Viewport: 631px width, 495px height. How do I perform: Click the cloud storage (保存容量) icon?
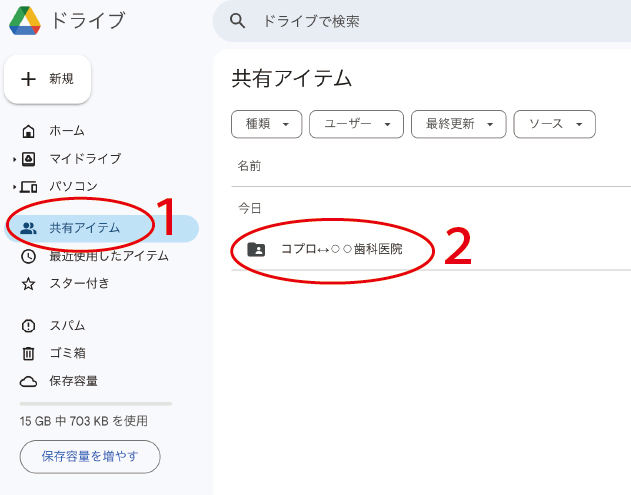pyautogui.click(x=29, y=381)
